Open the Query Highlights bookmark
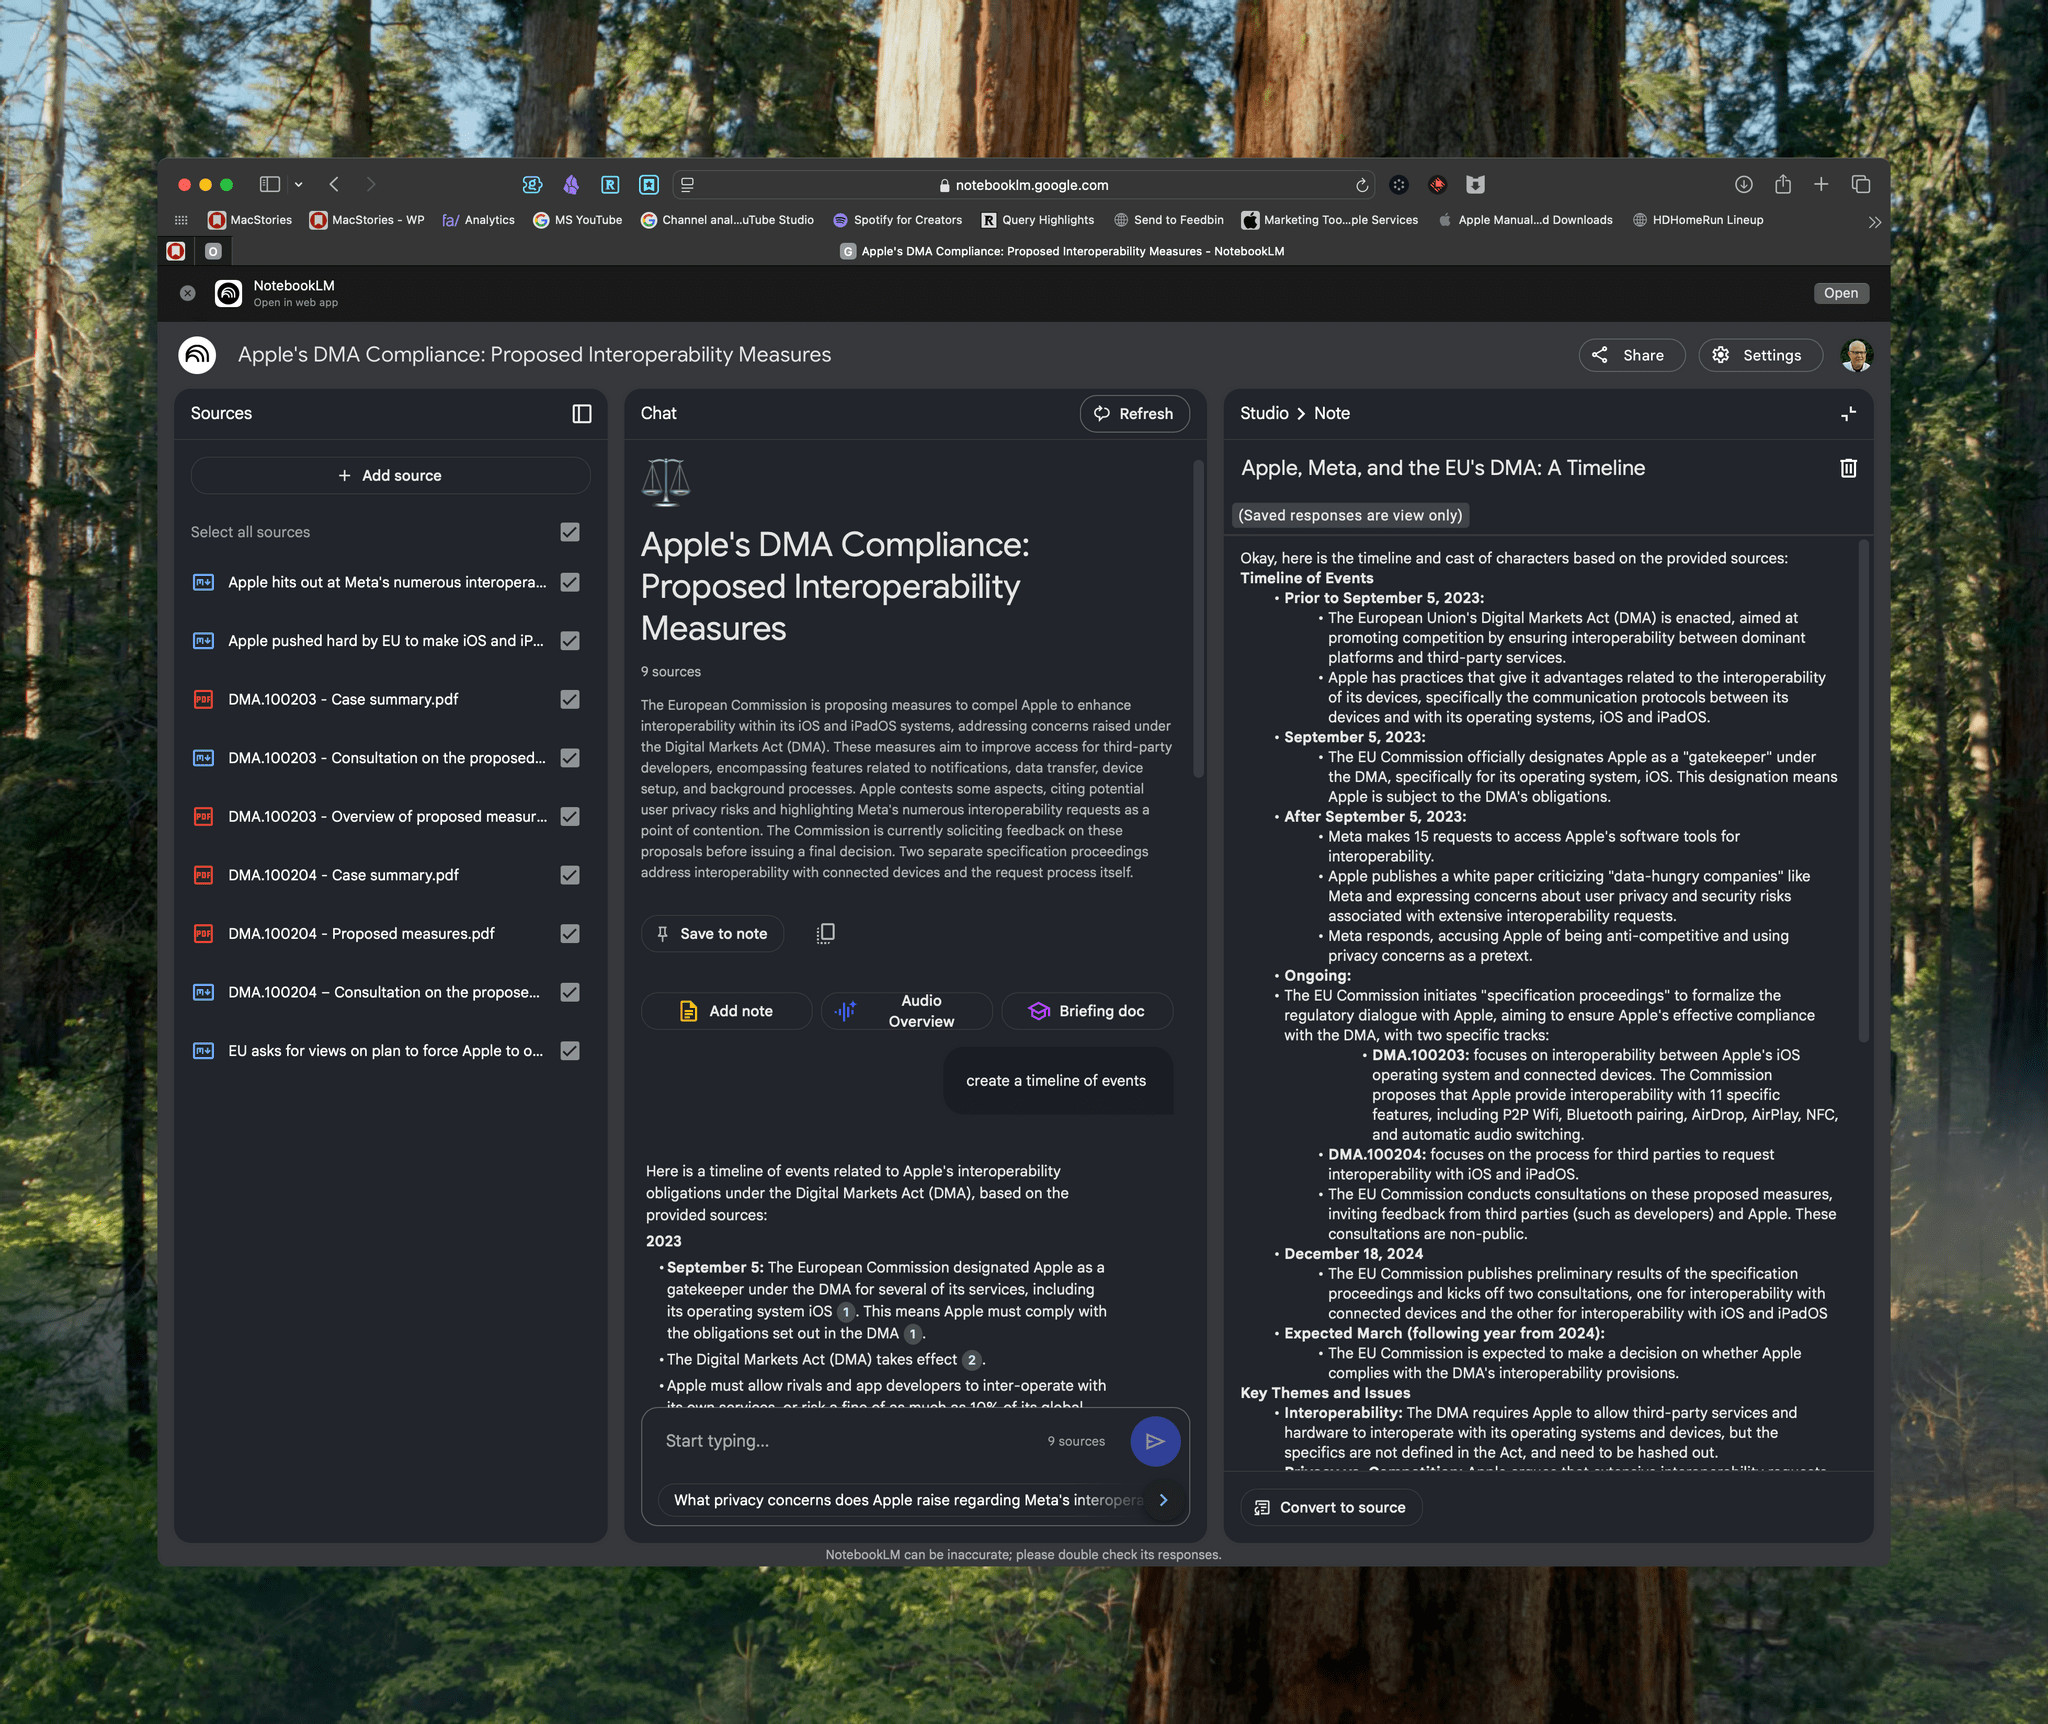The height and width of the screenshot is (1724, 2048). tap(1037, 220)
